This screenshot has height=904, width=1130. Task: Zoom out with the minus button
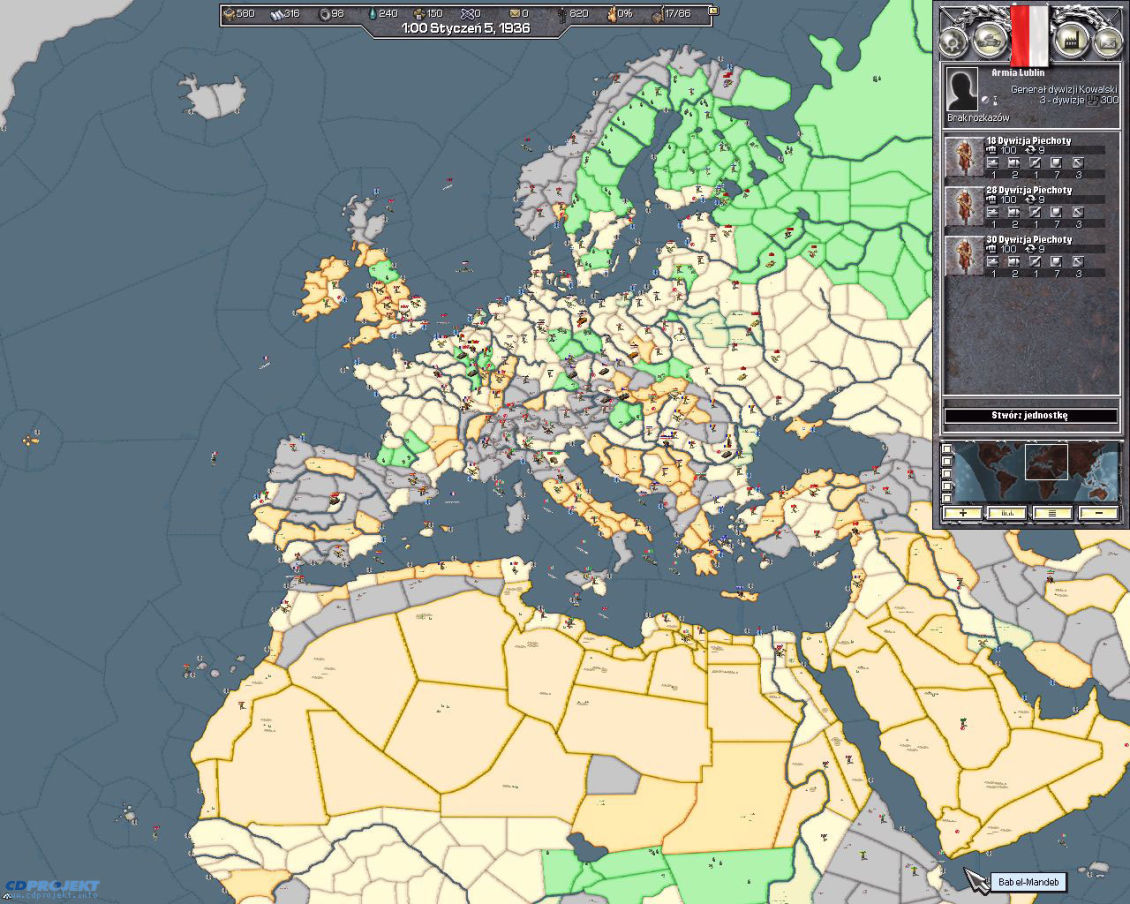click(1098, 513)
